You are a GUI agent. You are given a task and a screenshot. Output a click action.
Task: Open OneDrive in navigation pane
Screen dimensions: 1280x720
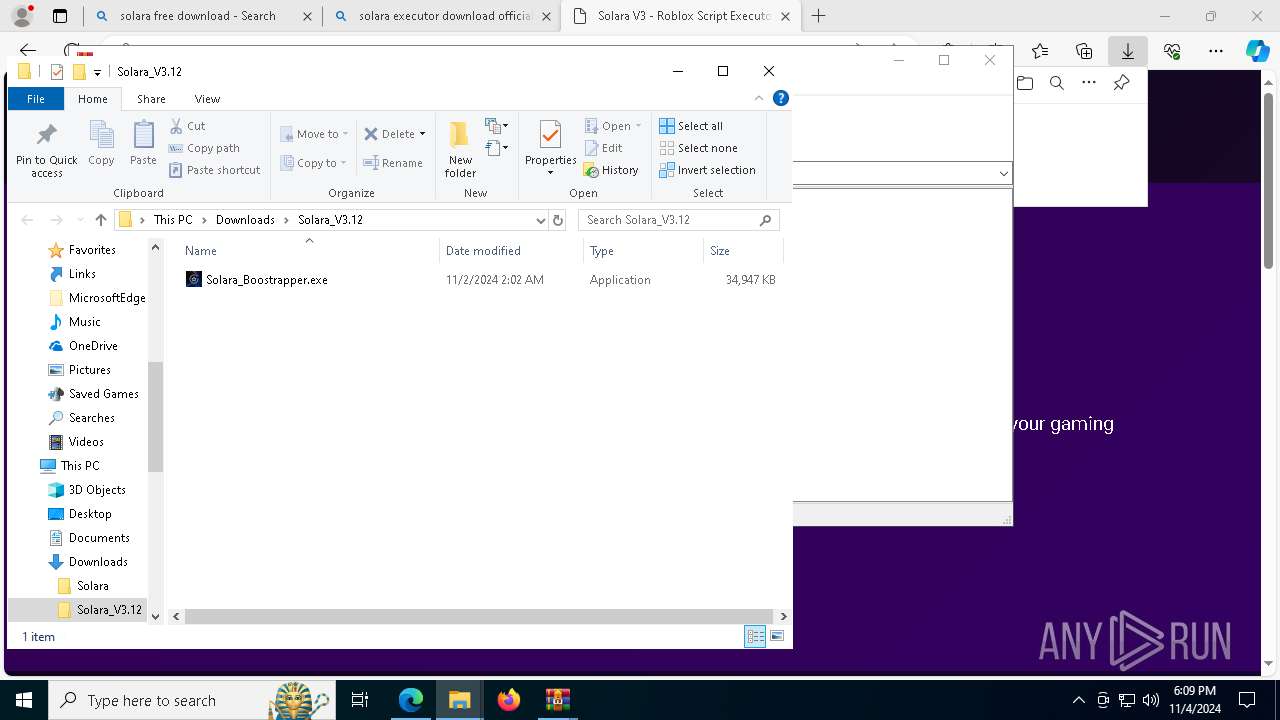93,346
